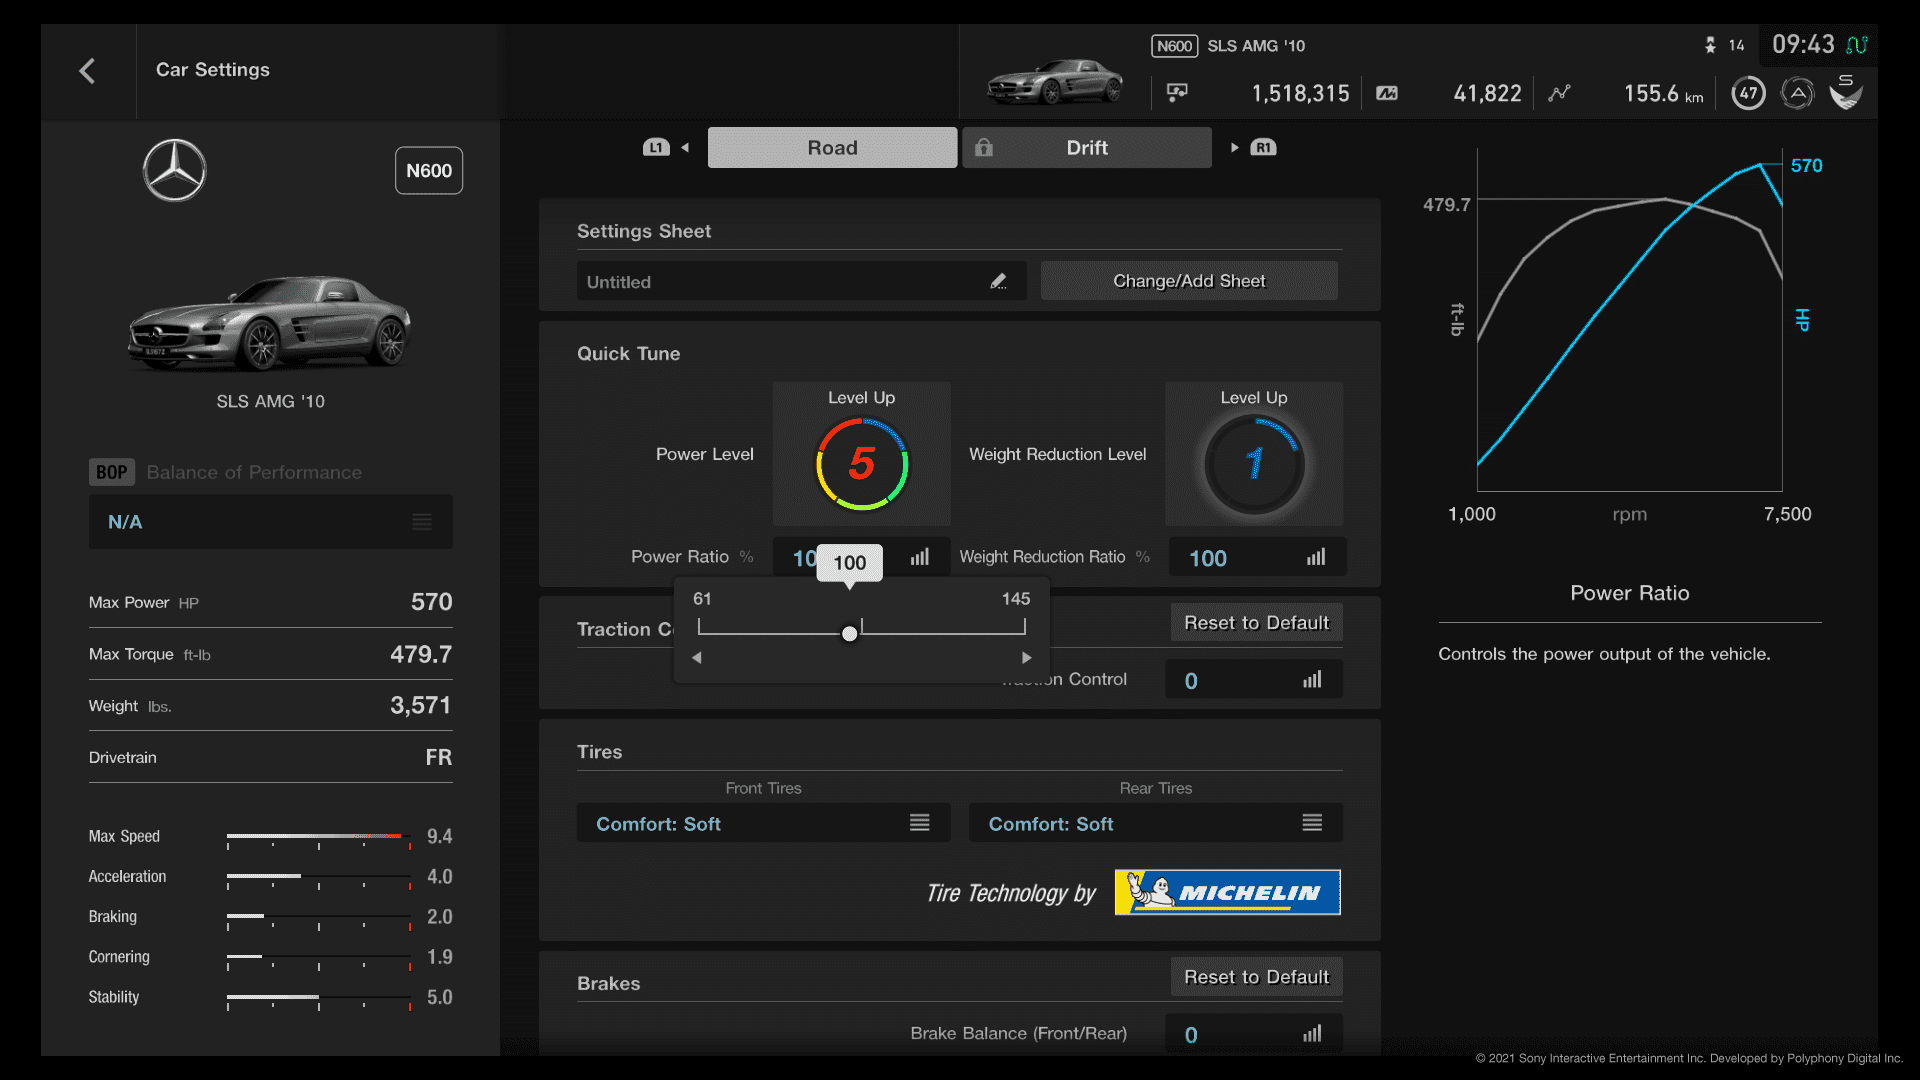Click the N600 badge in top bar
This screenshot has width=1920, height=1080.
(x=1174, y=46)
